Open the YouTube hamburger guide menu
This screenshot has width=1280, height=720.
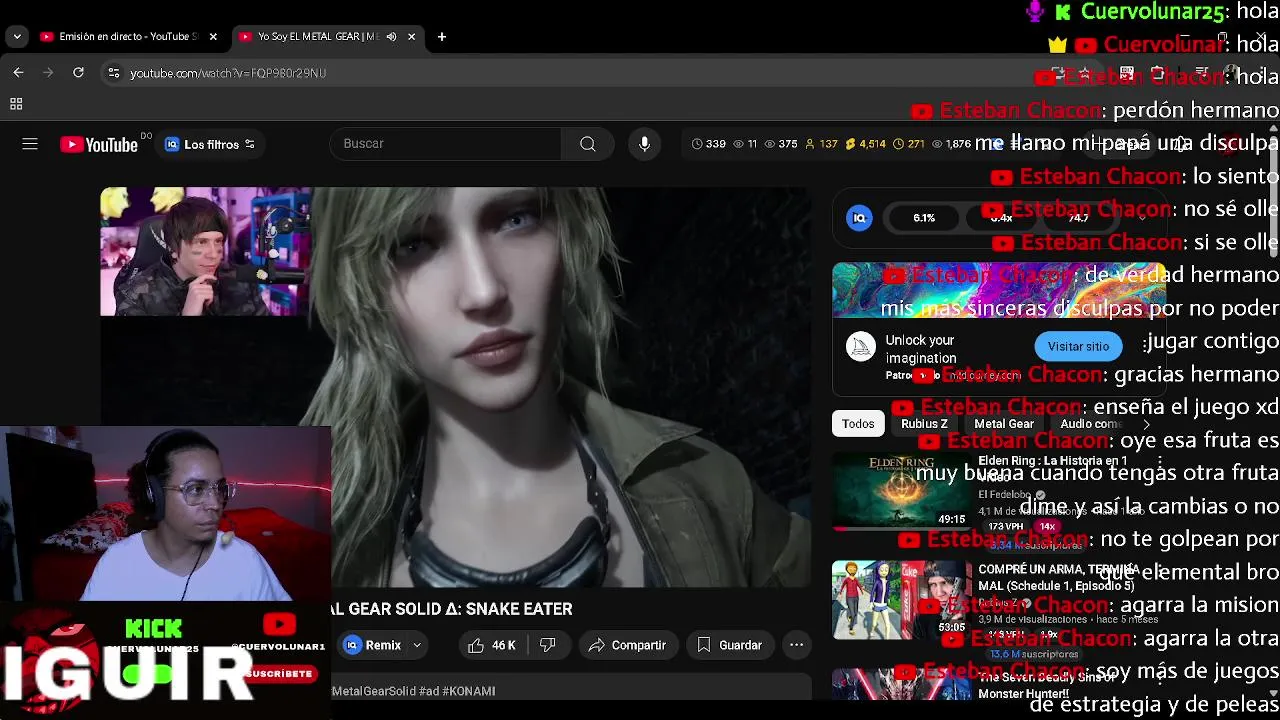click(30, 144)
